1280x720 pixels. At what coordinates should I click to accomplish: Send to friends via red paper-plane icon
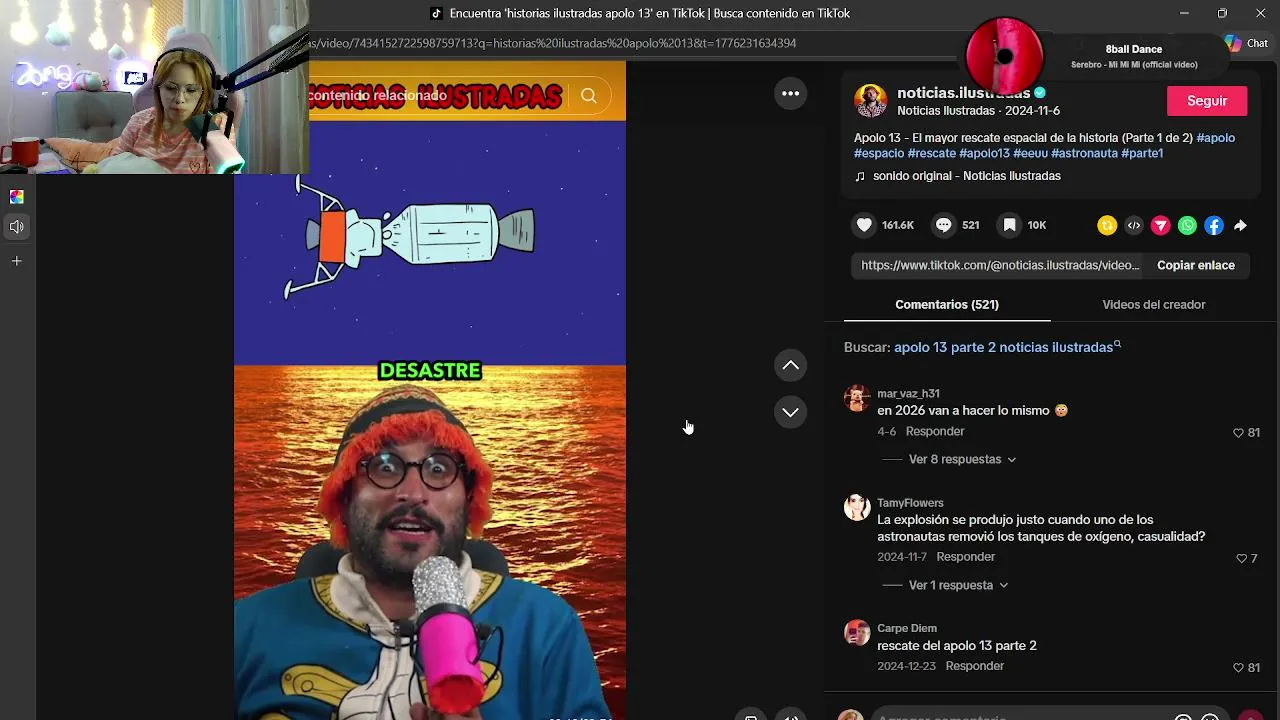pyautogui.click(x=1160, y=226)
